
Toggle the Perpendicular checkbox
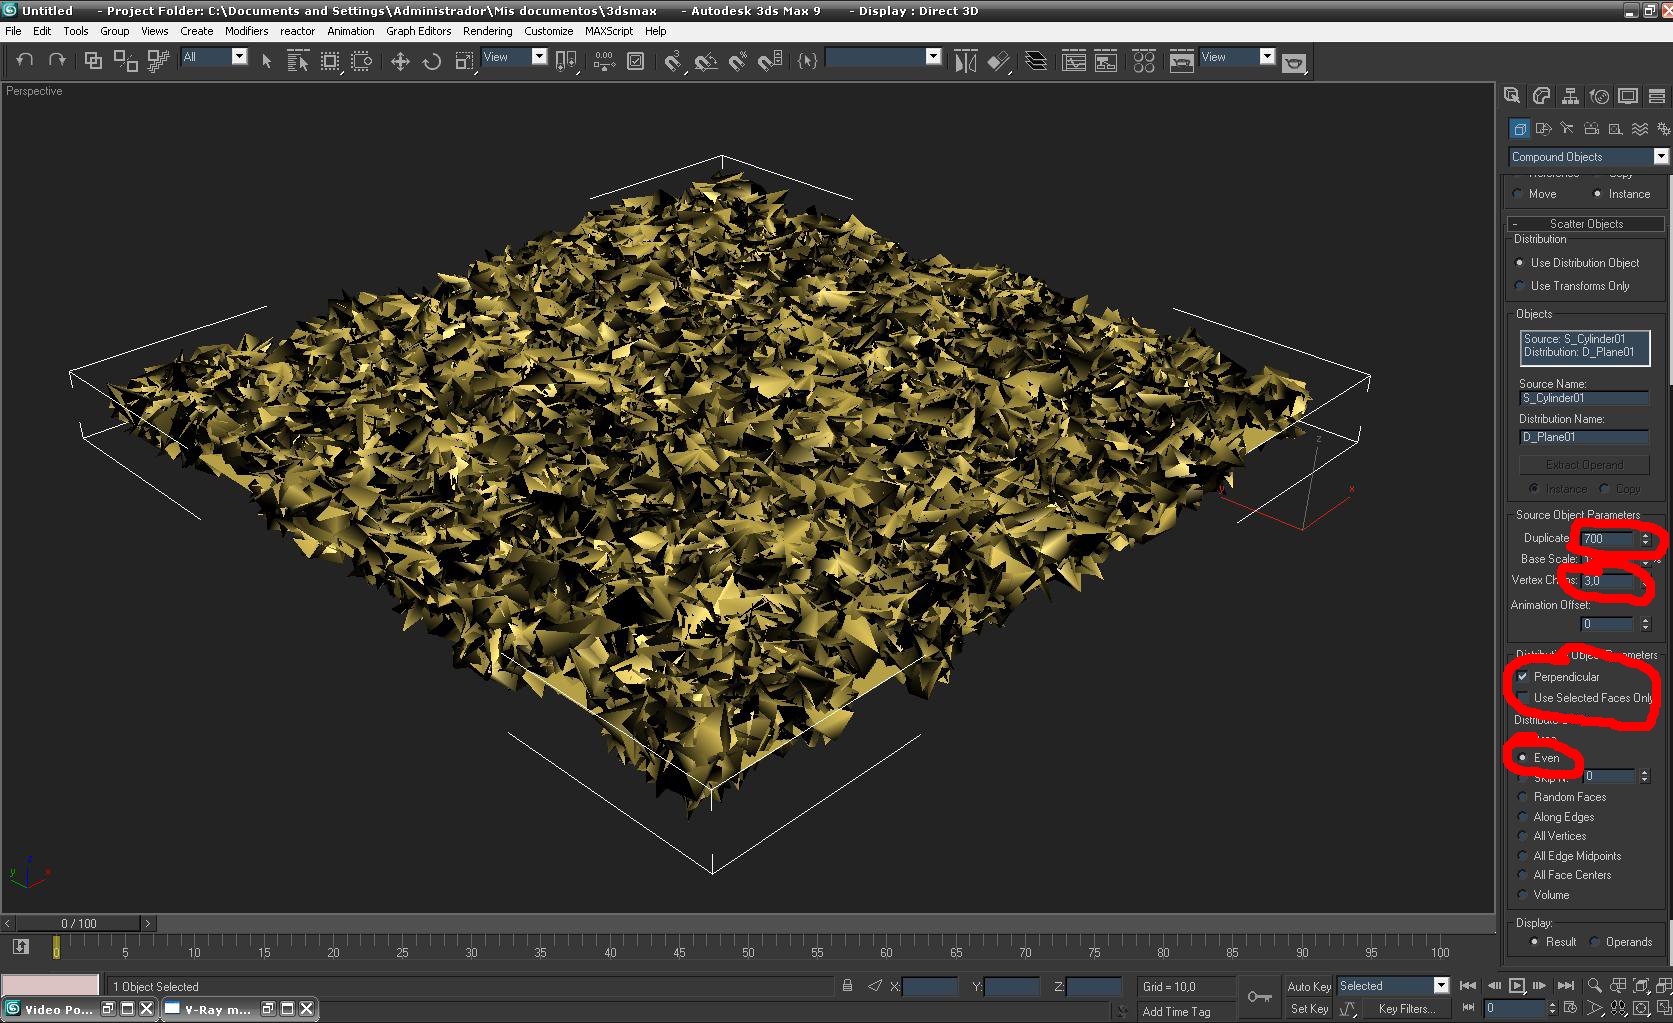pos(1558,677)
